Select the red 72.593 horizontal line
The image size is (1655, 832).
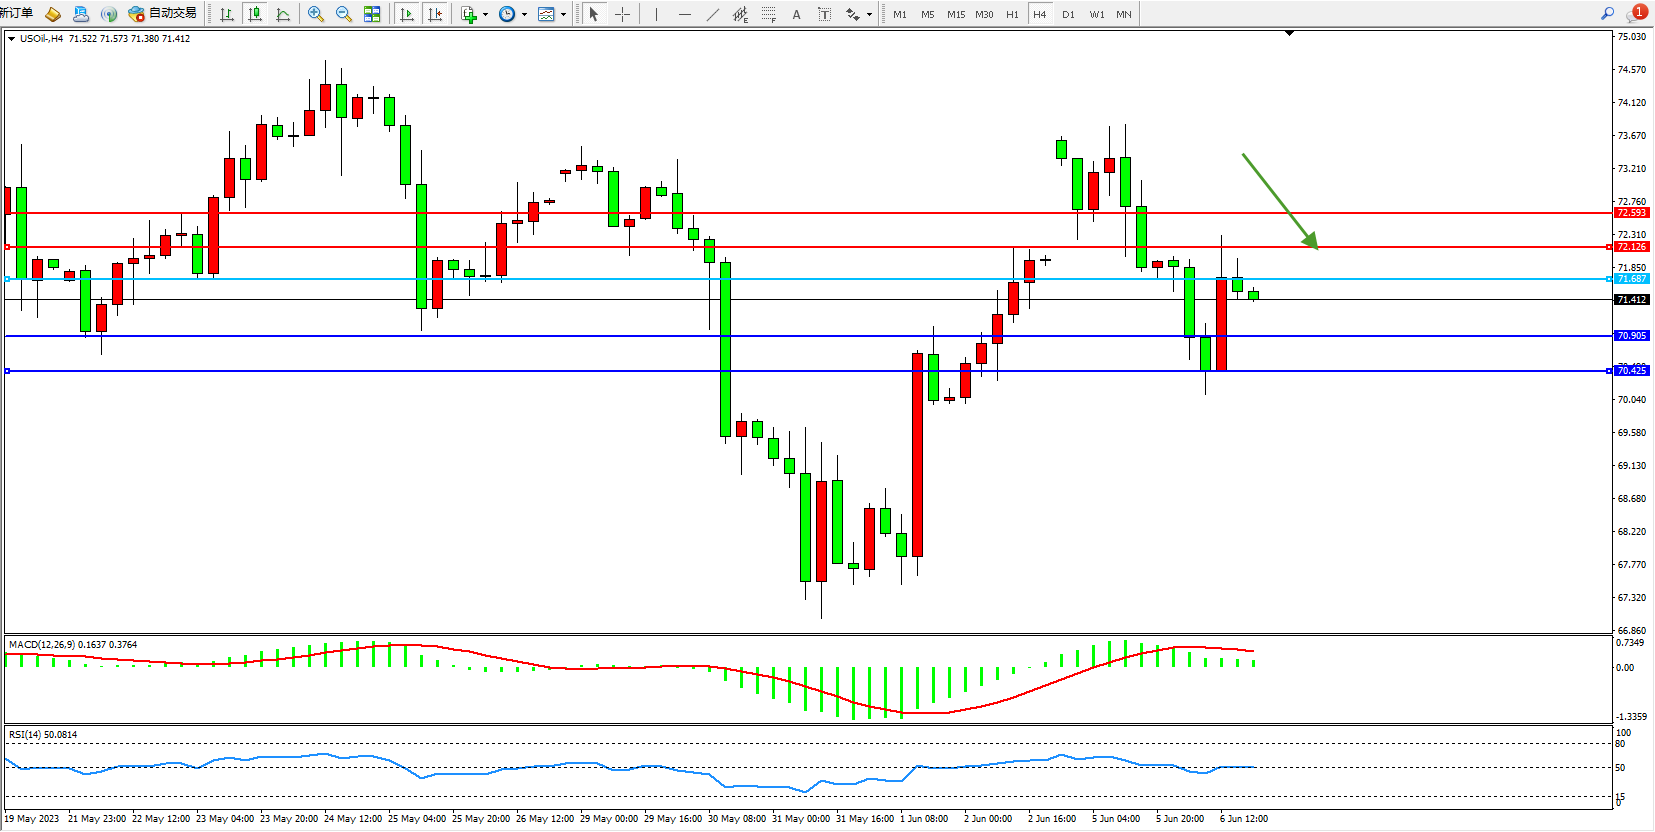pos(800,213)
